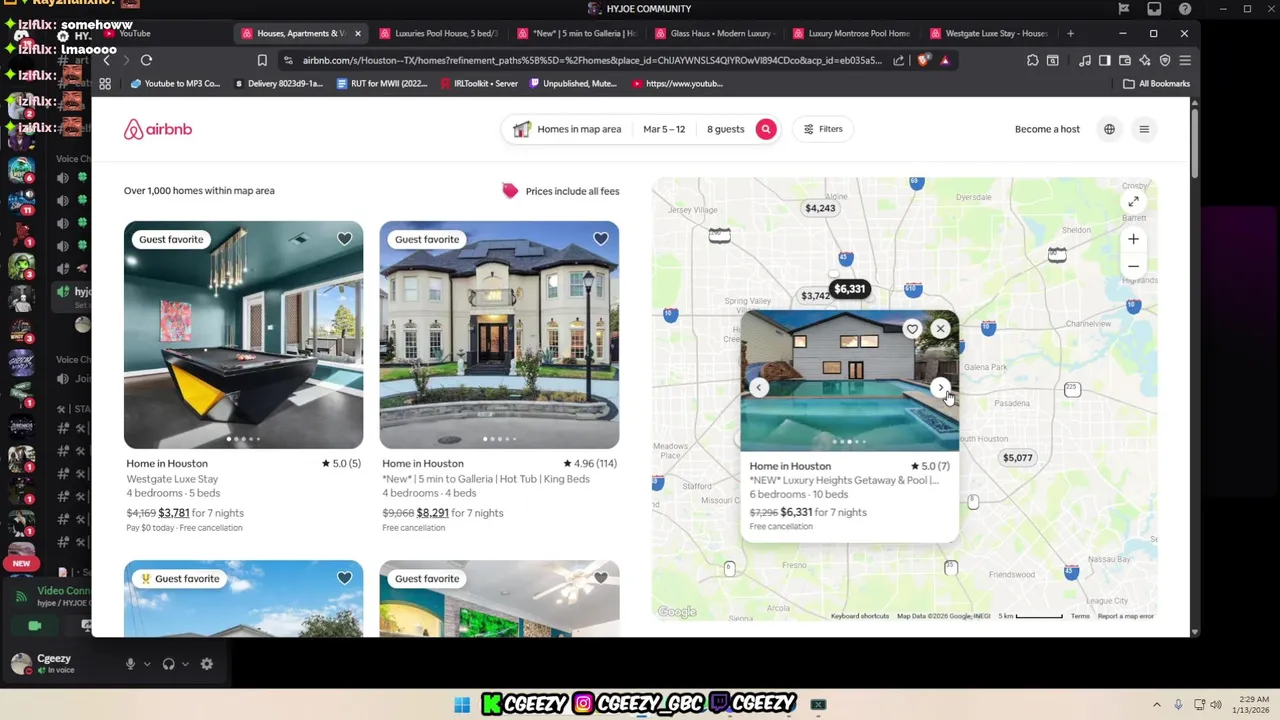Save map popup Luxury Heights listing heart
Viewport: 1280px width, 720px height.
pyautogui.click(x=912, y=329)
